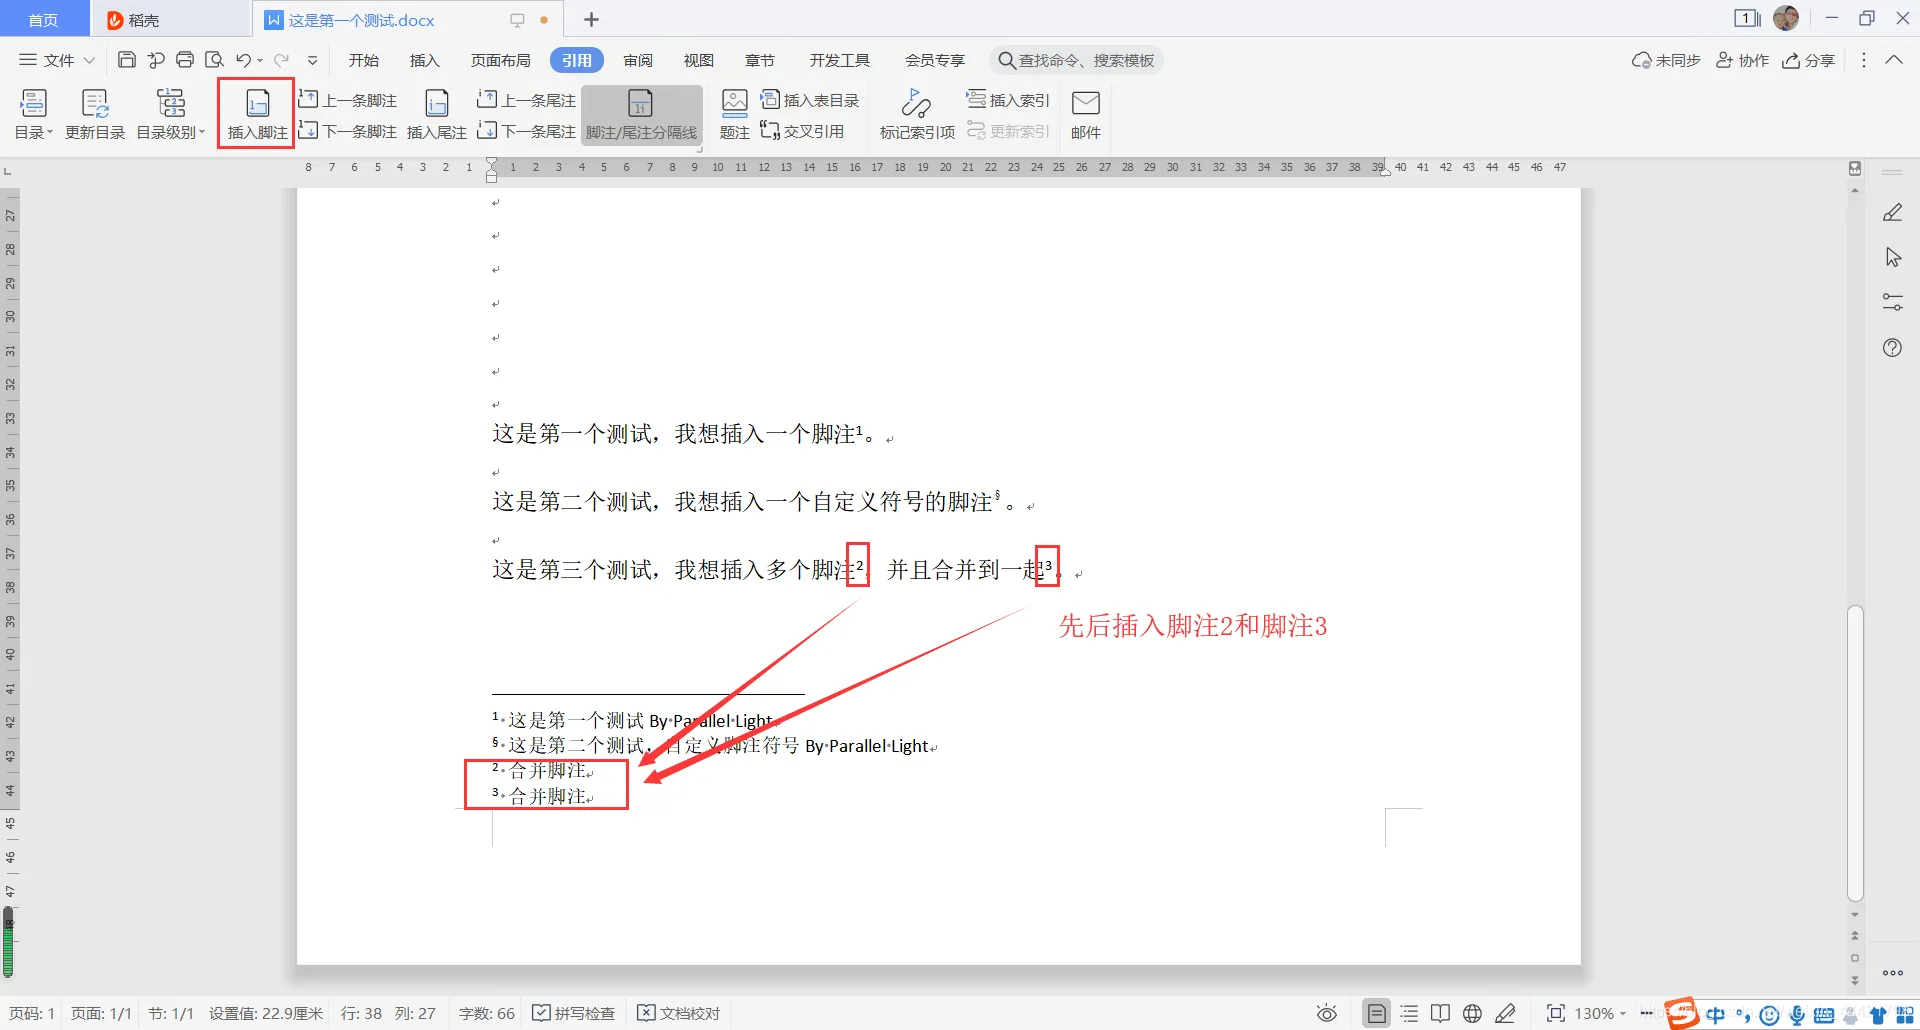Switch to the Developer Tools (开发工具) tab
The width and height of the screenshot is (1920, 1030).
point(840,60)
